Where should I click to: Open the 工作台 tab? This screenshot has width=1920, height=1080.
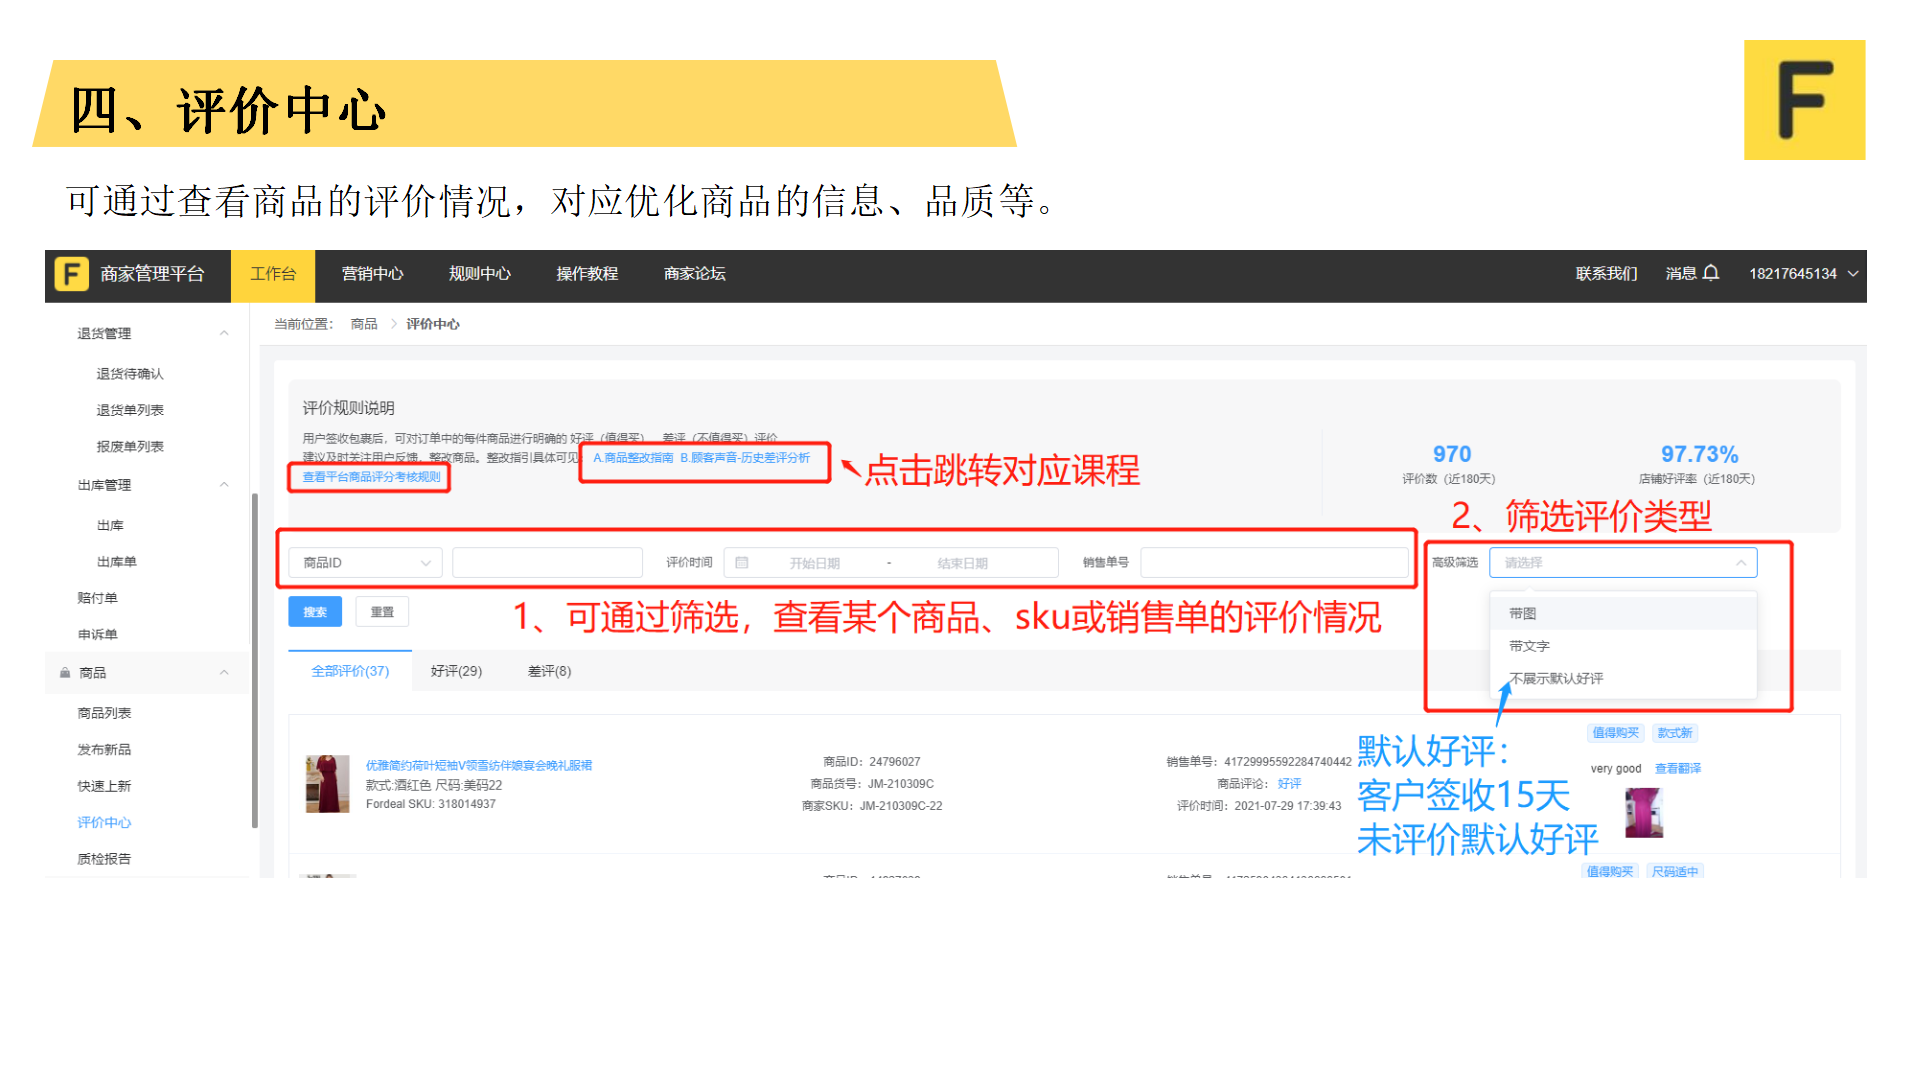(x=273, y=274)
